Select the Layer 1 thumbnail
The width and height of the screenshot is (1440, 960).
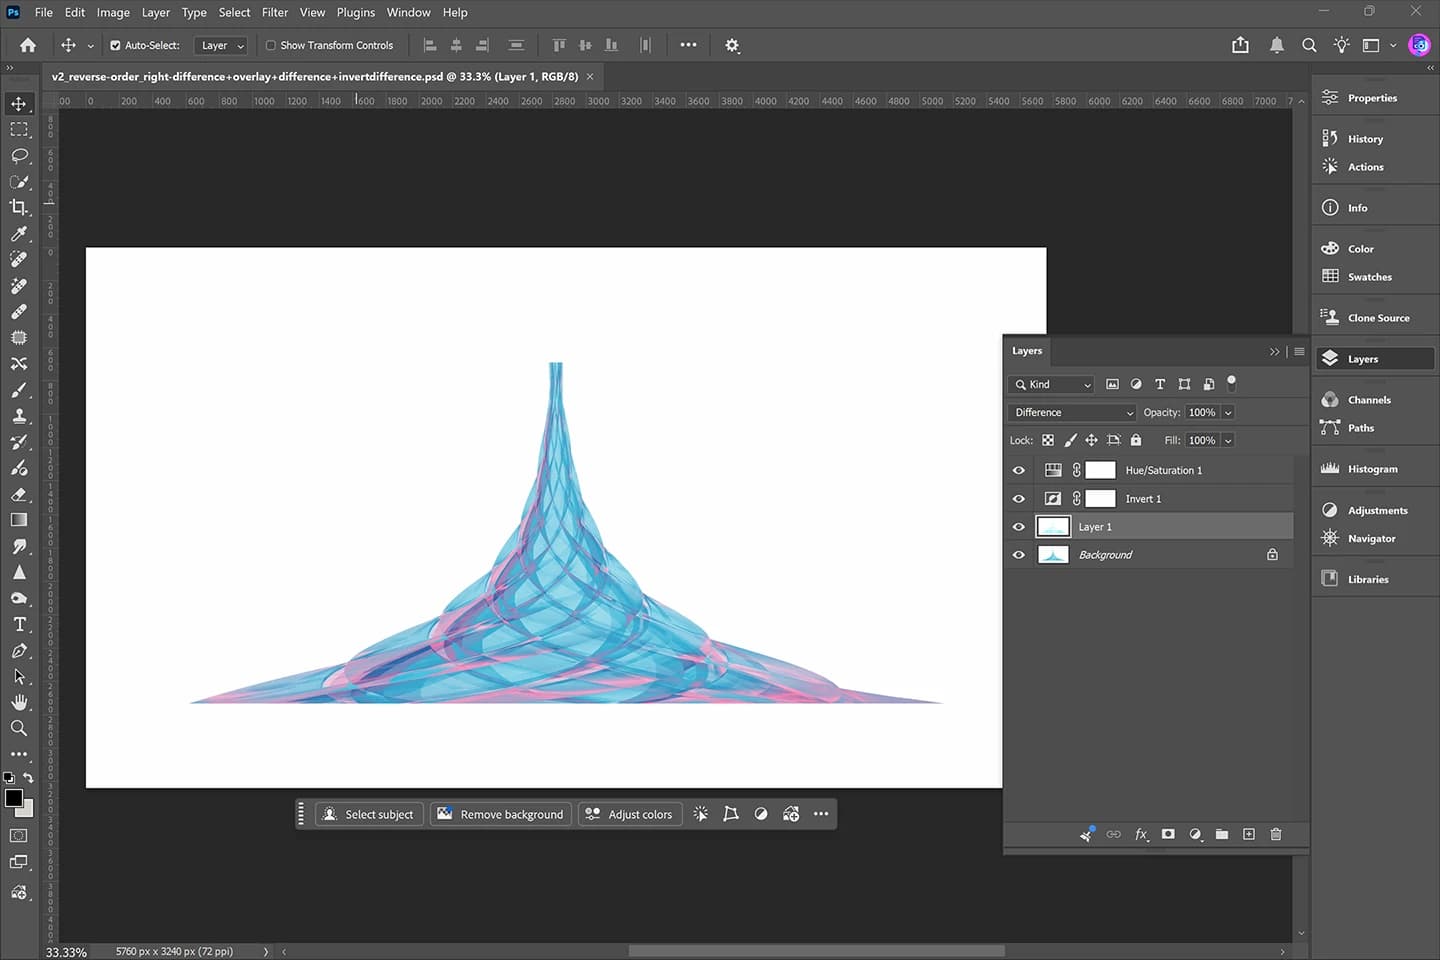click(x=1053, y=527)
